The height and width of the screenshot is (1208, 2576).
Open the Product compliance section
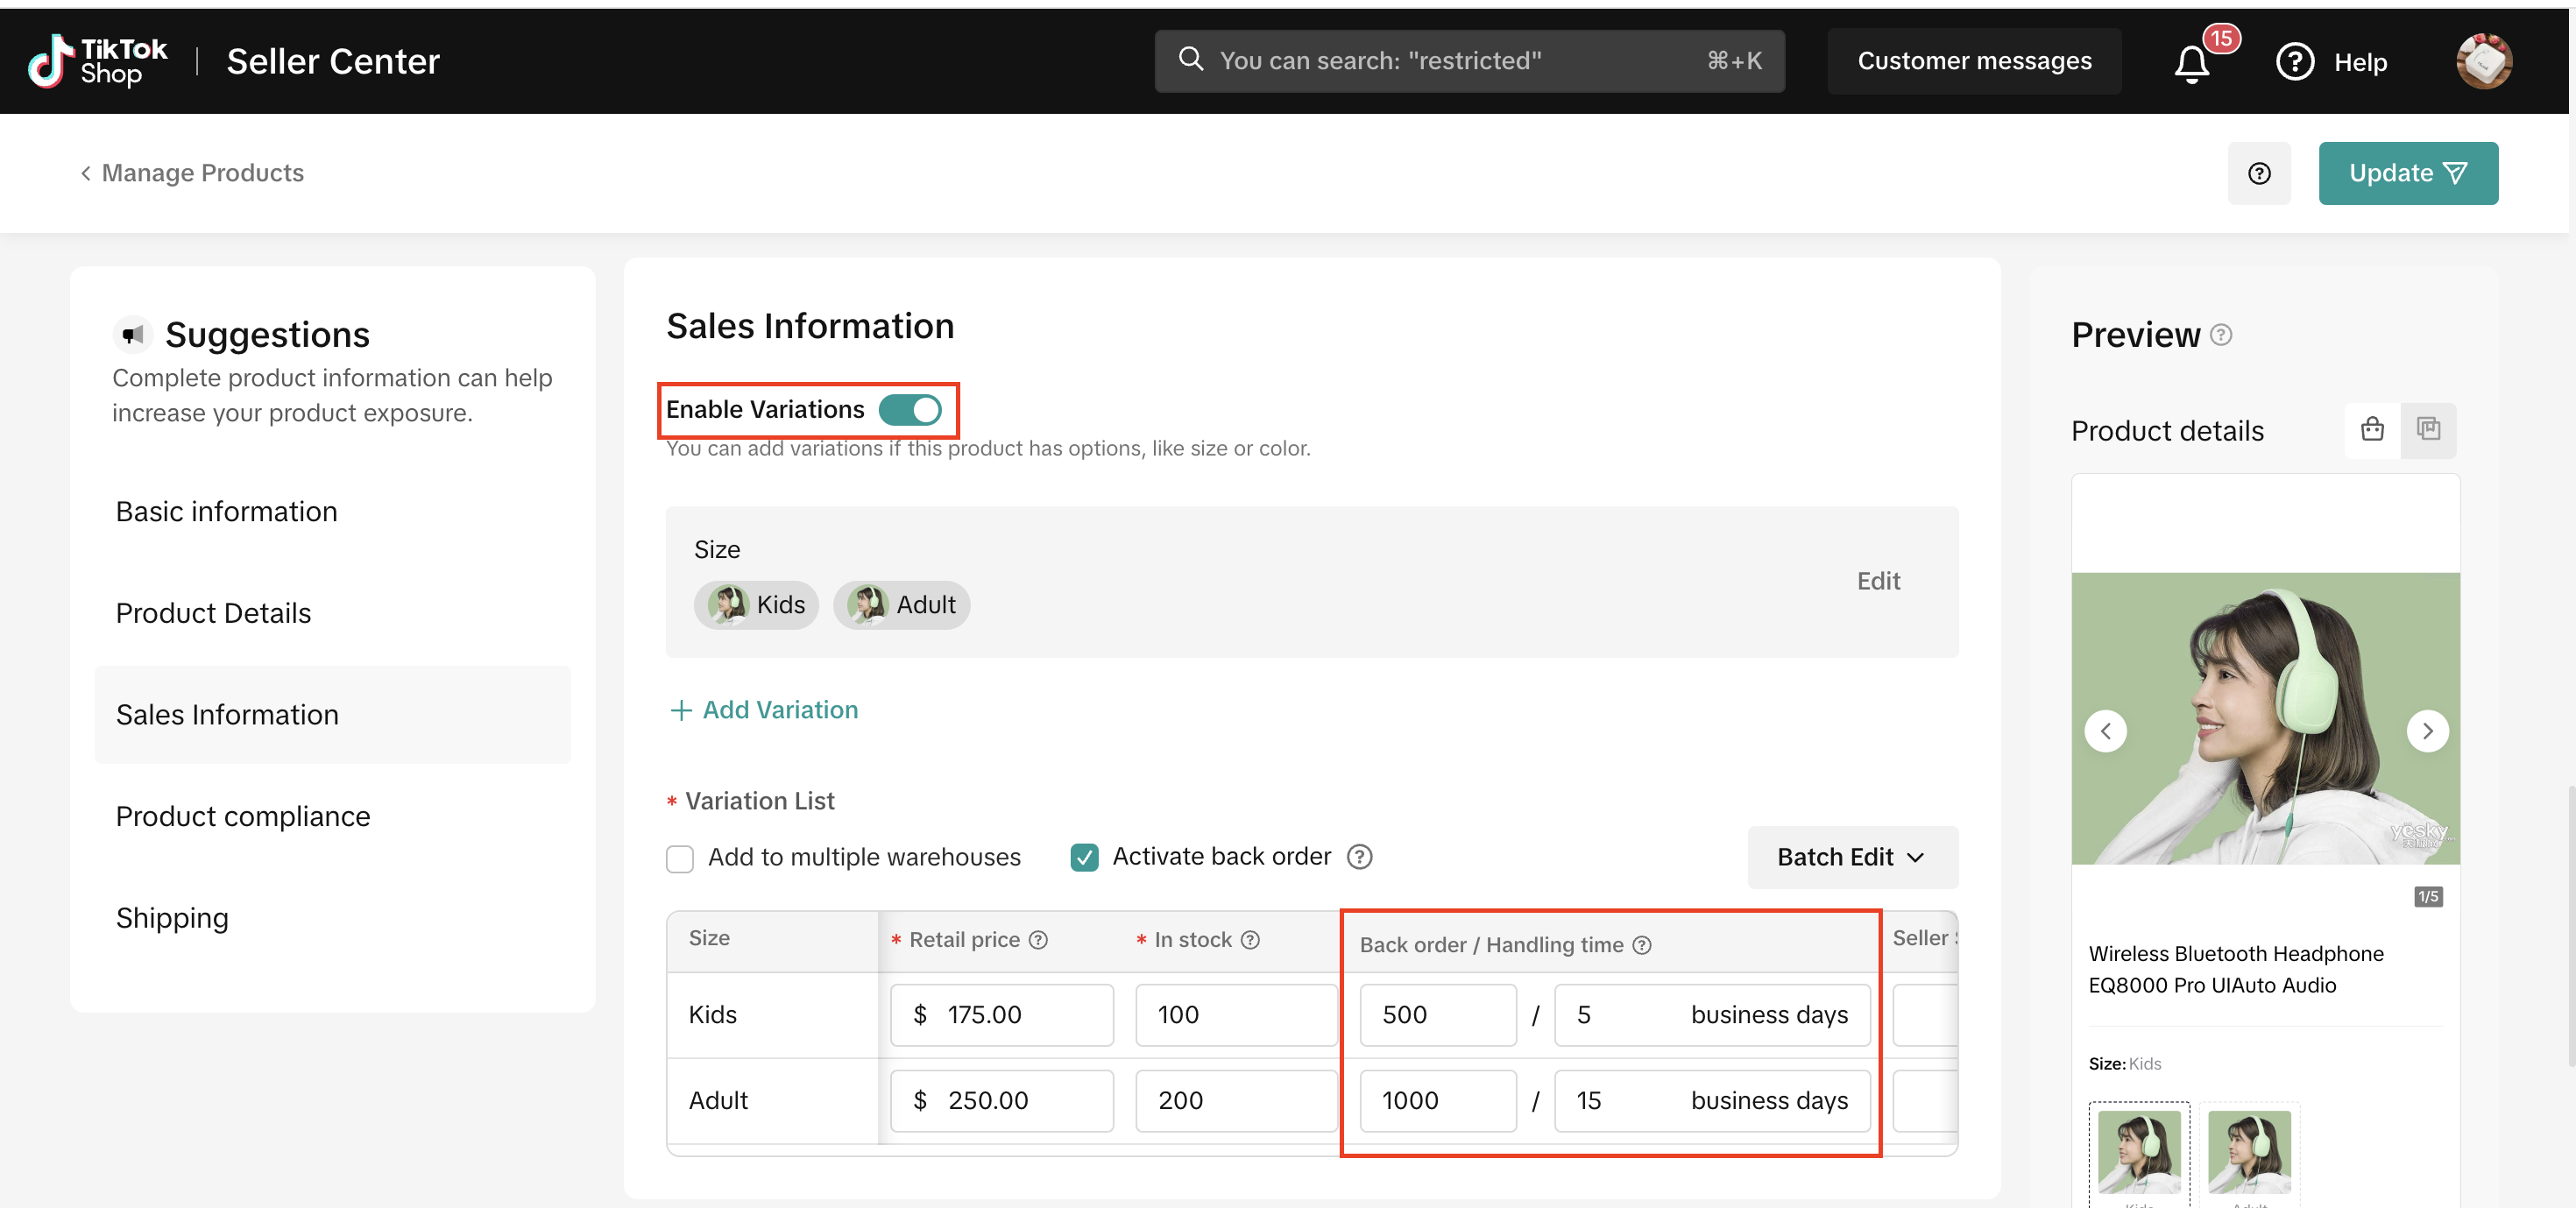coord(243,816)
